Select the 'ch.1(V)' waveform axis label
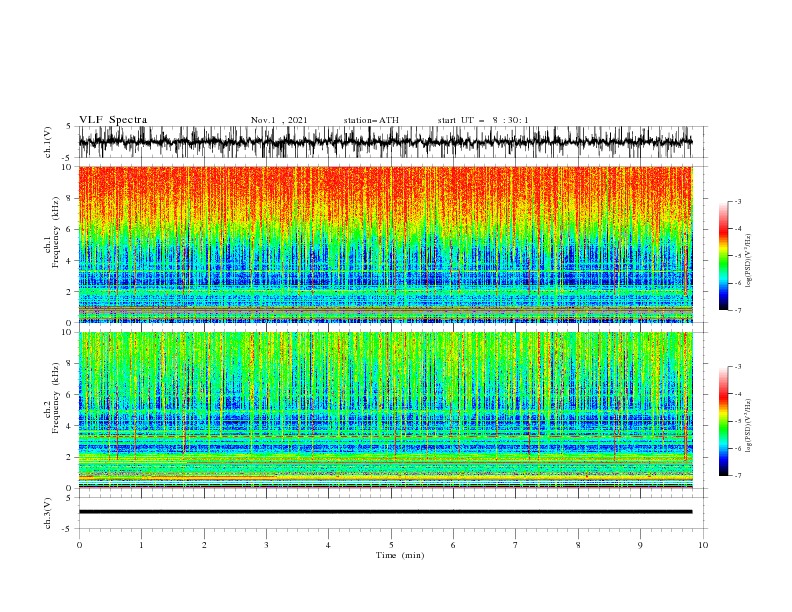The width and height of the screenshot is (792, 612). tap(48, 142)
